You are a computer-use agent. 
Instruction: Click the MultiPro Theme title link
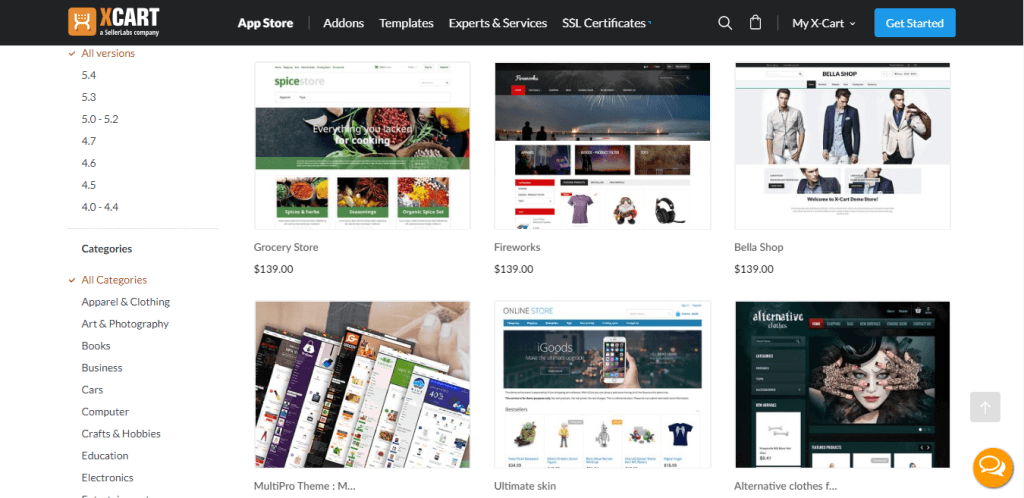(304, 486)
